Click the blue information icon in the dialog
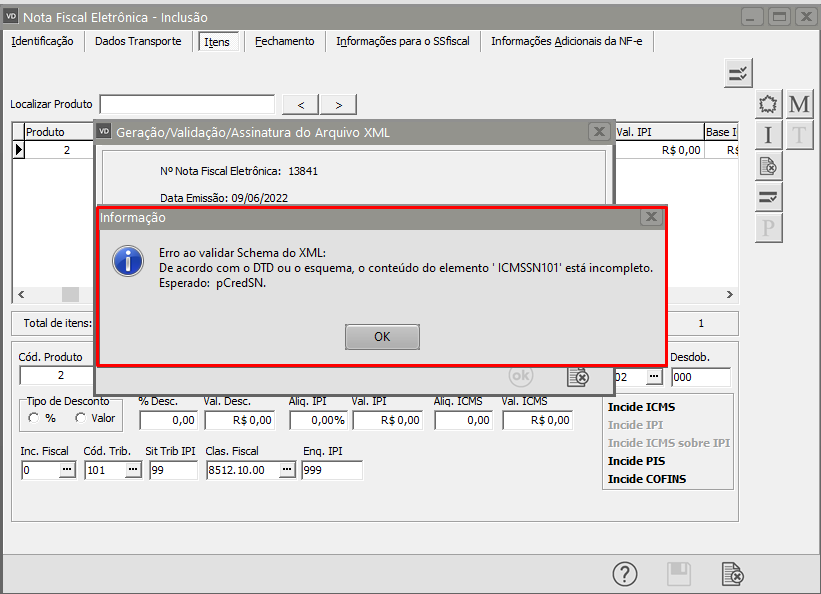This screenshot has height=594, width=821. pyautogui.click(x=128, y=261)
